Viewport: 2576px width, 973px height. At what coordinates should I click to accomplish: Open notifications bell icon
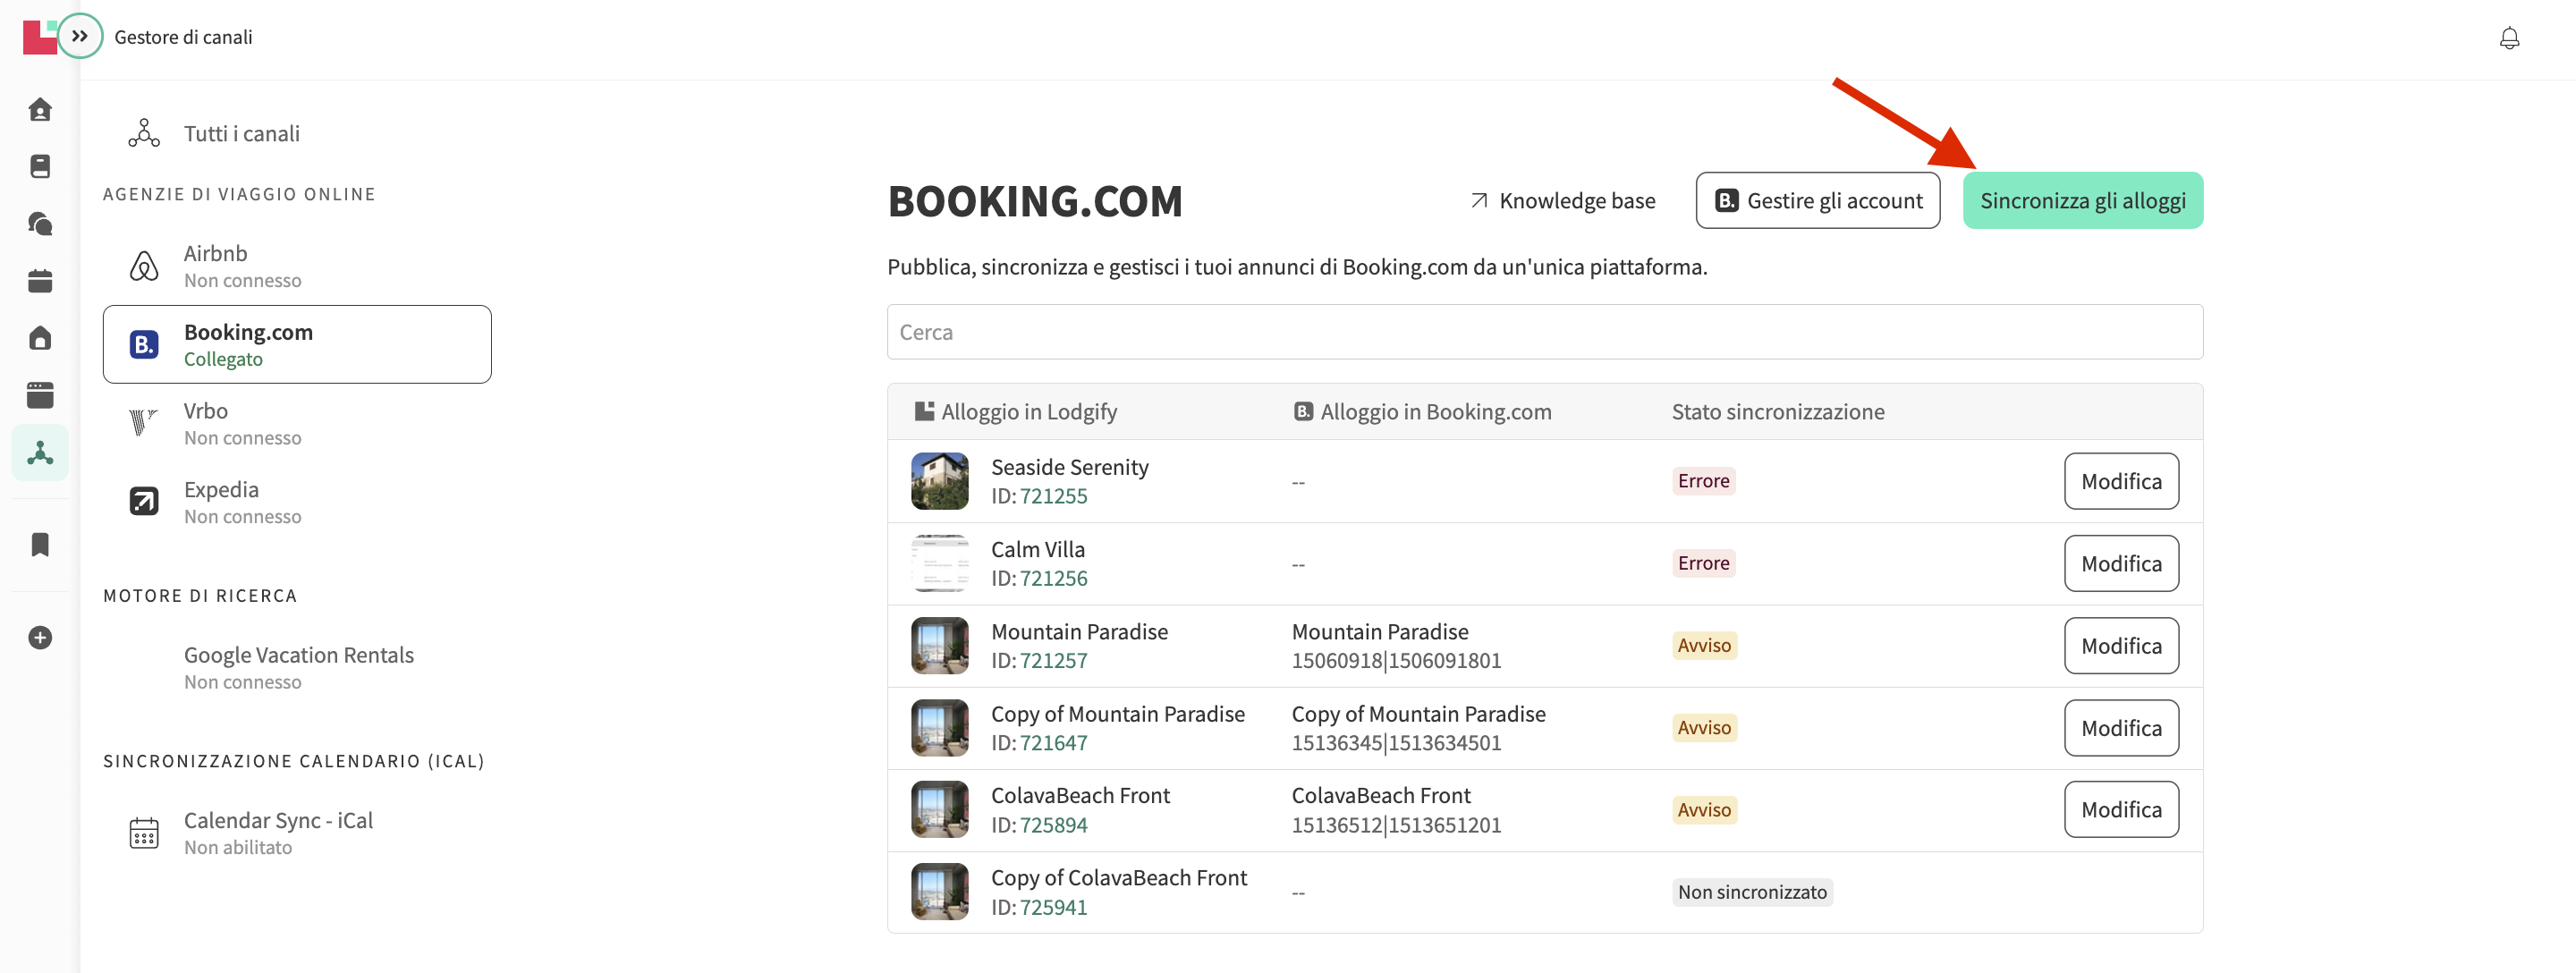click(x=2508, y=39)
